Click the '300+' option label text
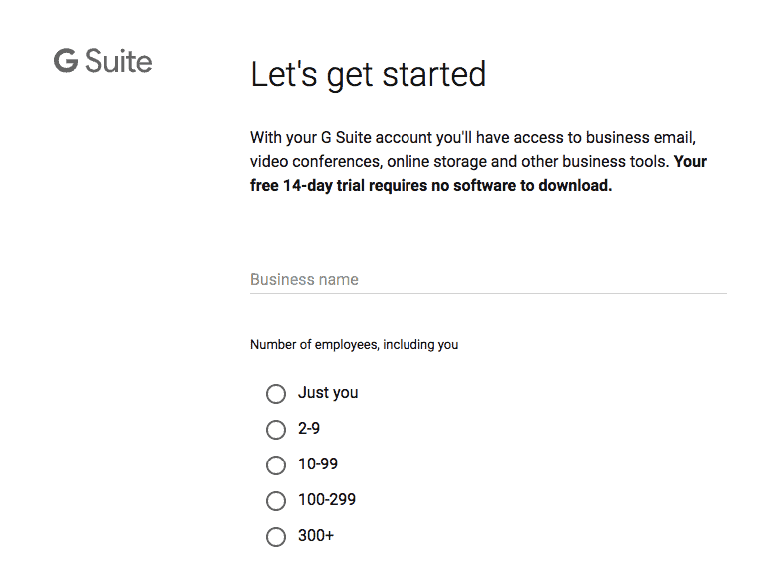This screenshot has height=575, width=761. tap(316, 535)
